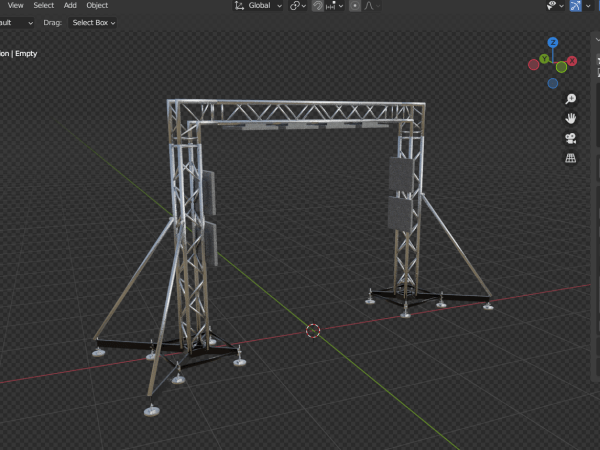Click the top horizontal truss beam
Viewport: 600px width, 450px height.
point(297,112)
